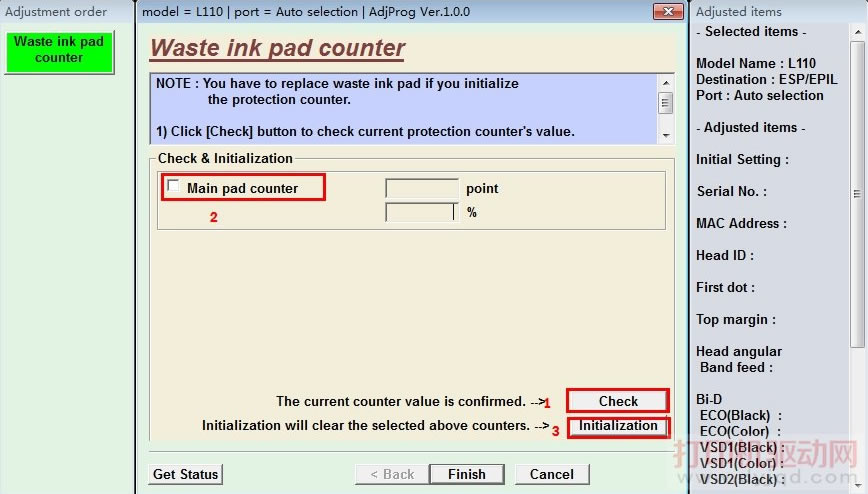
Task: Select green Waste ink pad counter item
Action: 59,50
